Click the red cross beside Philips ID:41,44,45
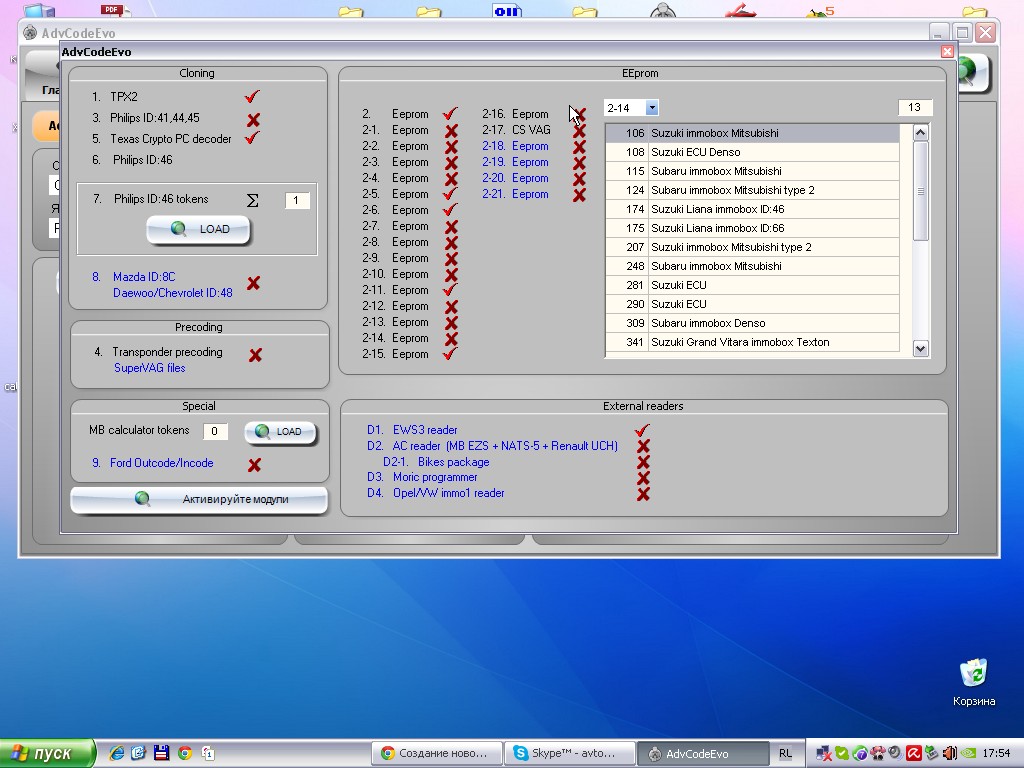The width and height of the screenshot is (1024, 768). tap(253, 120)
